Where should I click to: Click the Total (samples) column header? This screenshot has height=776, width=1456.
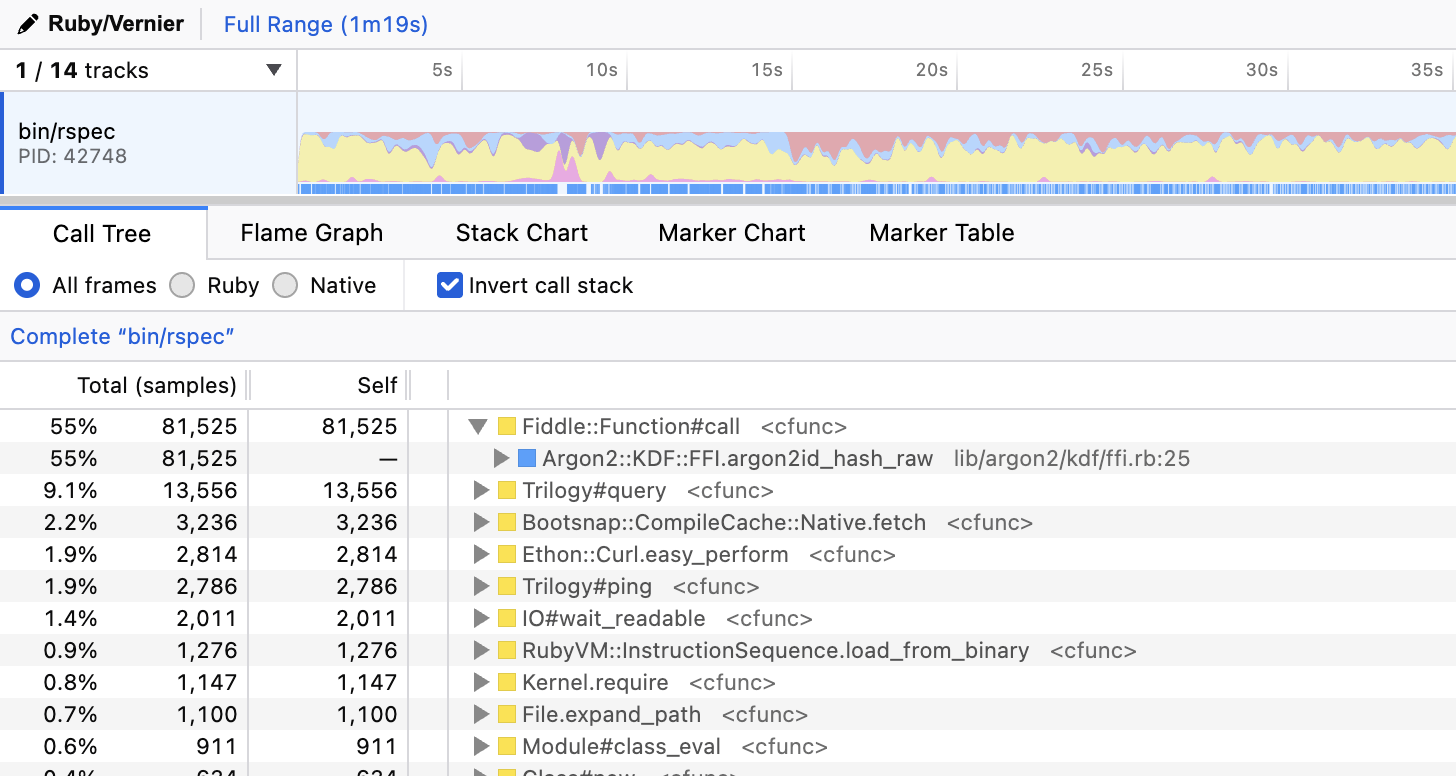click(x=157, y=385)
